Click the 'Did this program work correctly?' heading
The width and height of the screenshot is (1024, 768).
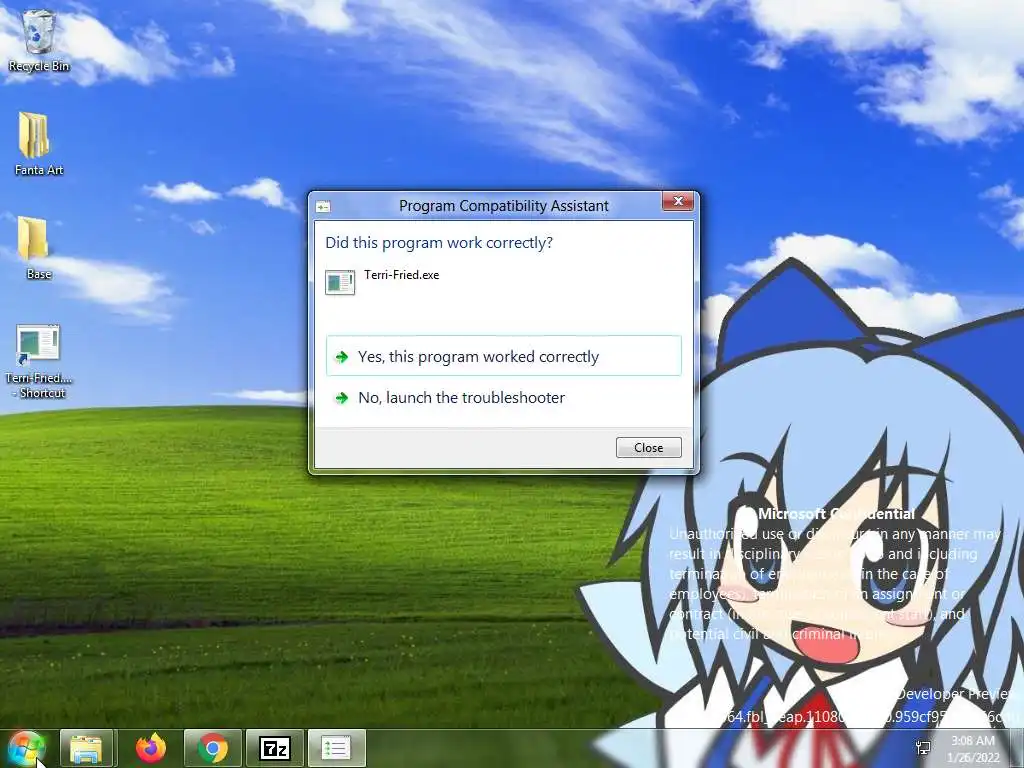(439, 242)
